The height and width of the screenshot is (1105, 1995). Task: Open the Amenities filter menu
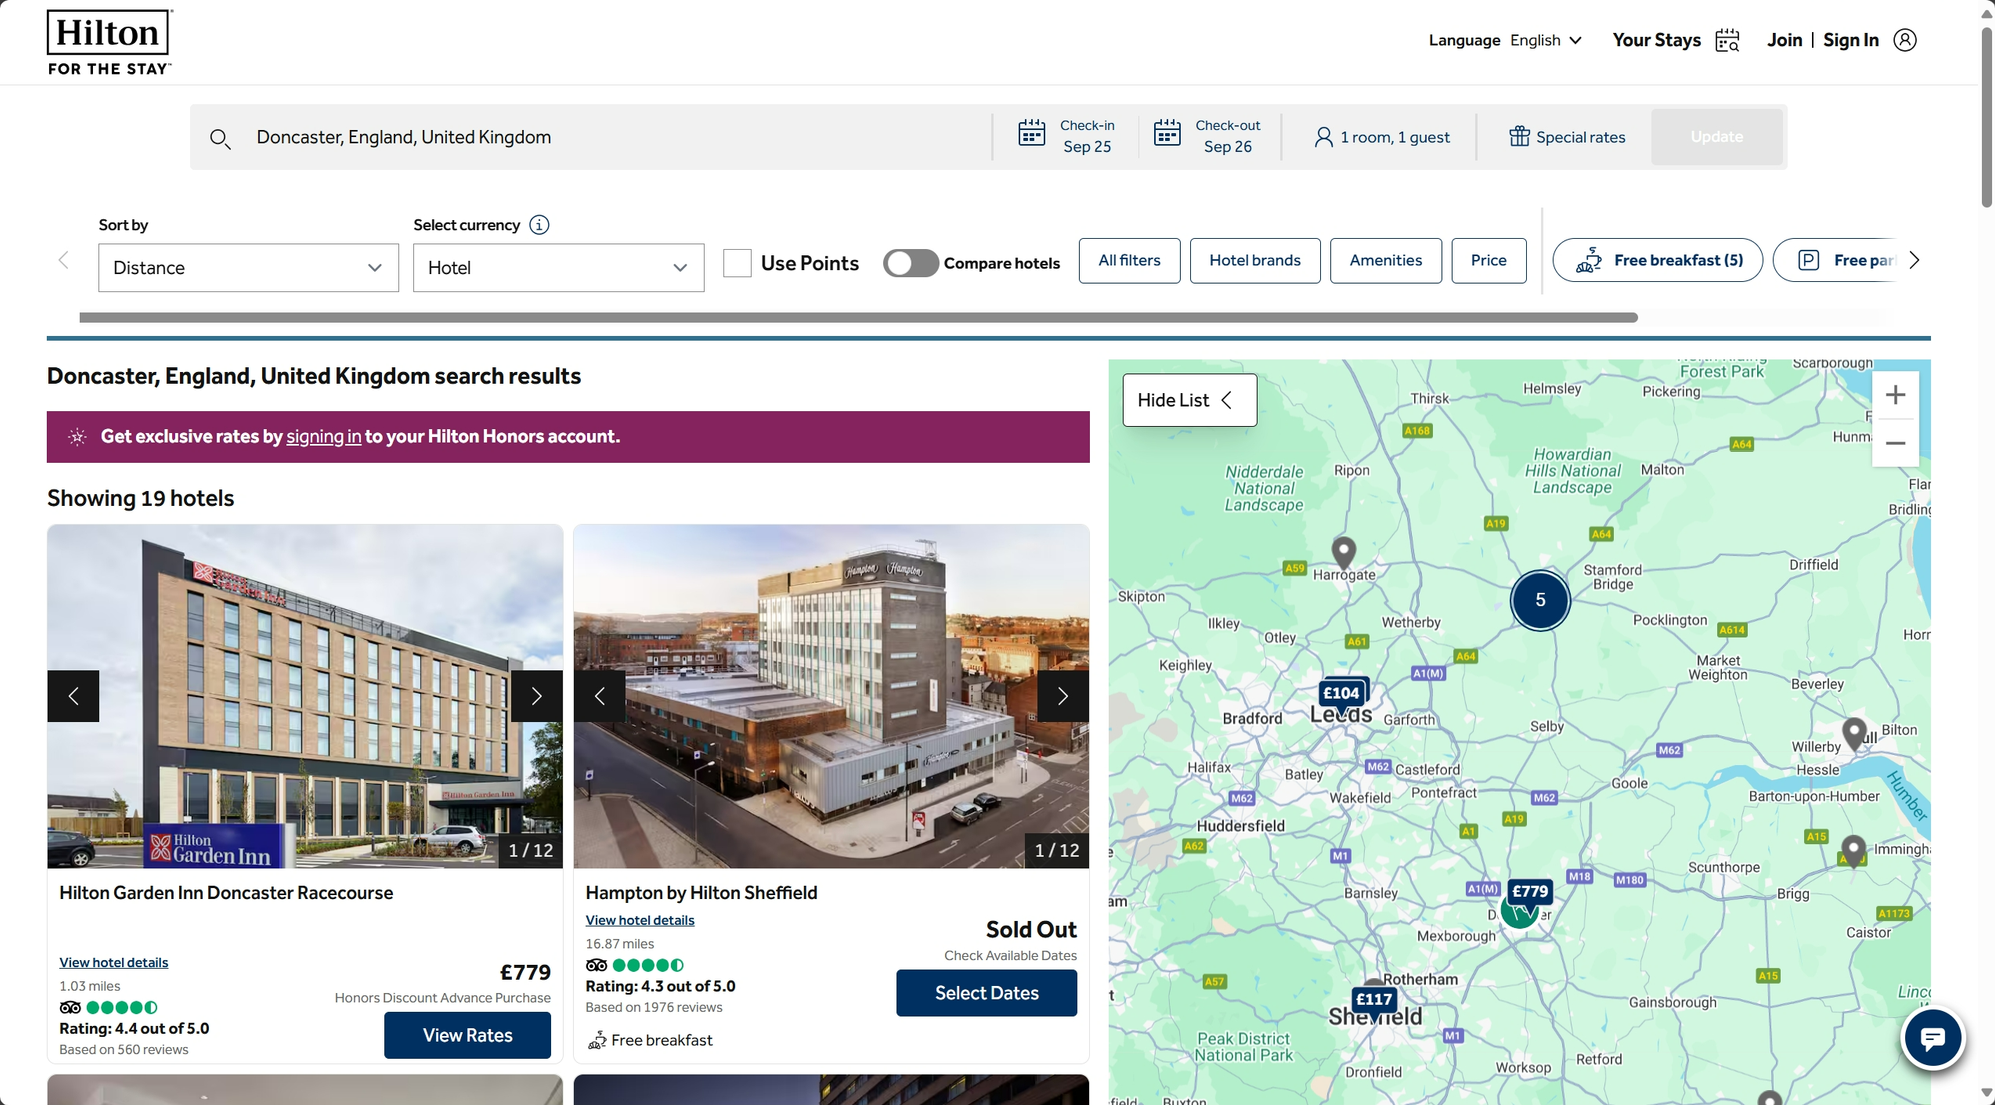tap(1385, 260)
